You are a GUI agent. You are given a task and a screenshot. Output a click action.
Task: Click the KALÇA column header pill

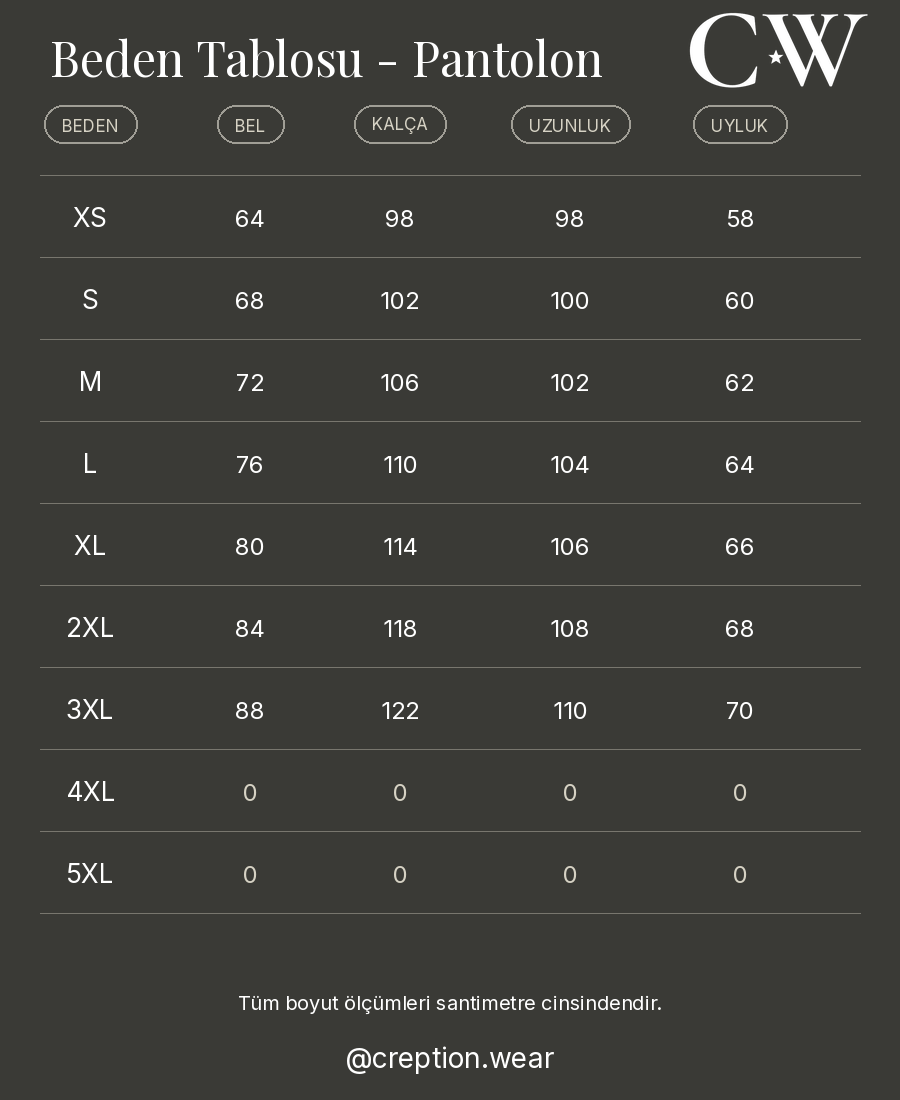click(x=400, y=124)
